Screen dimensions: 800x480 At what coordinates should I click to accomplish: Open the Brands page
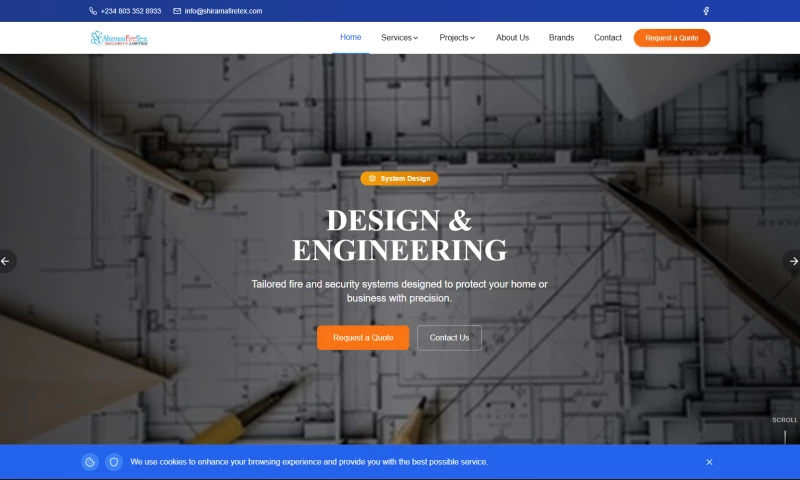(x=561, y=38)
